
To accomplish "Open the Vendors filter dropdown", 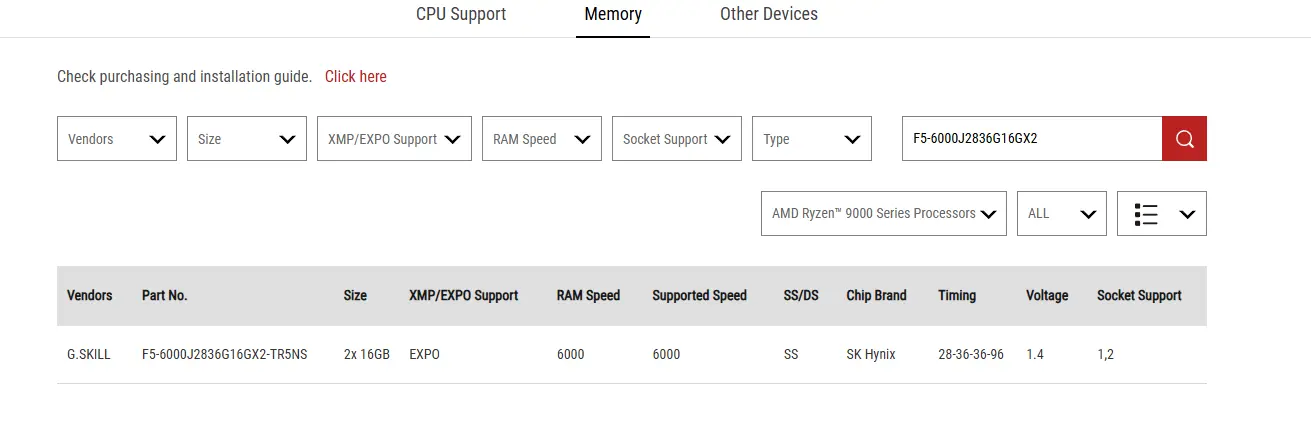I will click(x=117, y=139).
